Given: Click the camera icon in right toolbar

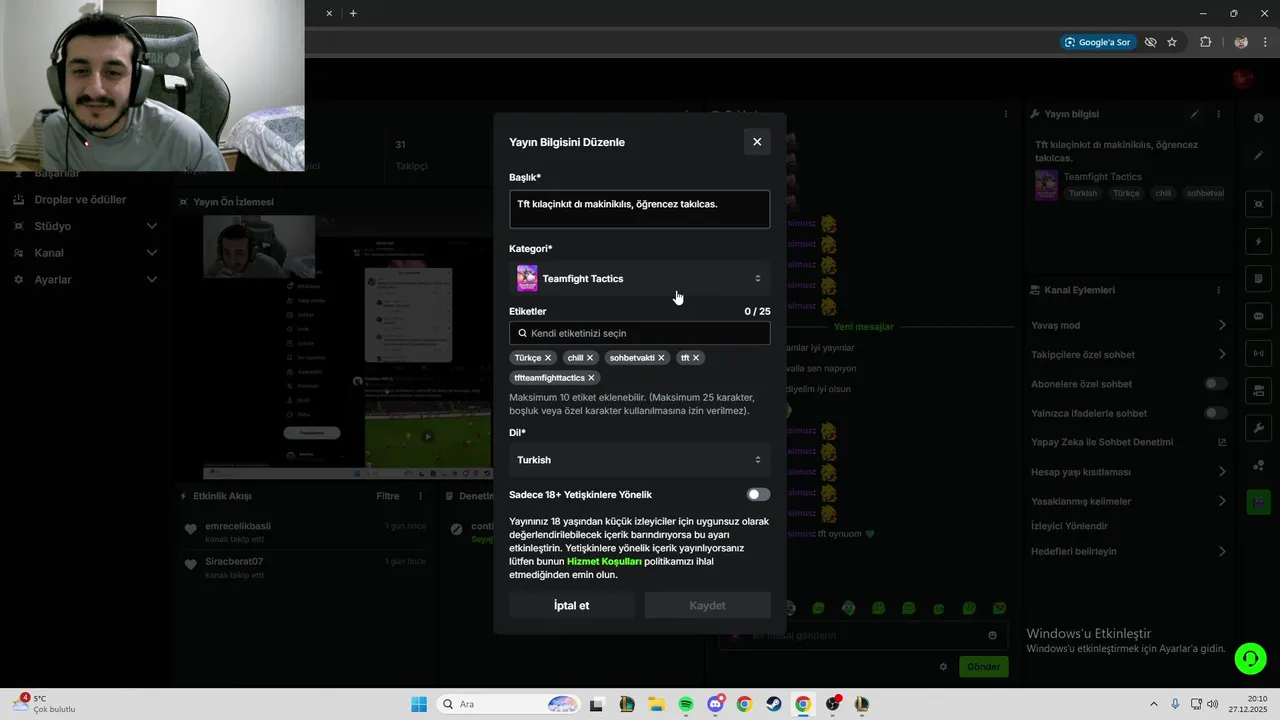Looking at the screenshot, I should pos(1258,390).
